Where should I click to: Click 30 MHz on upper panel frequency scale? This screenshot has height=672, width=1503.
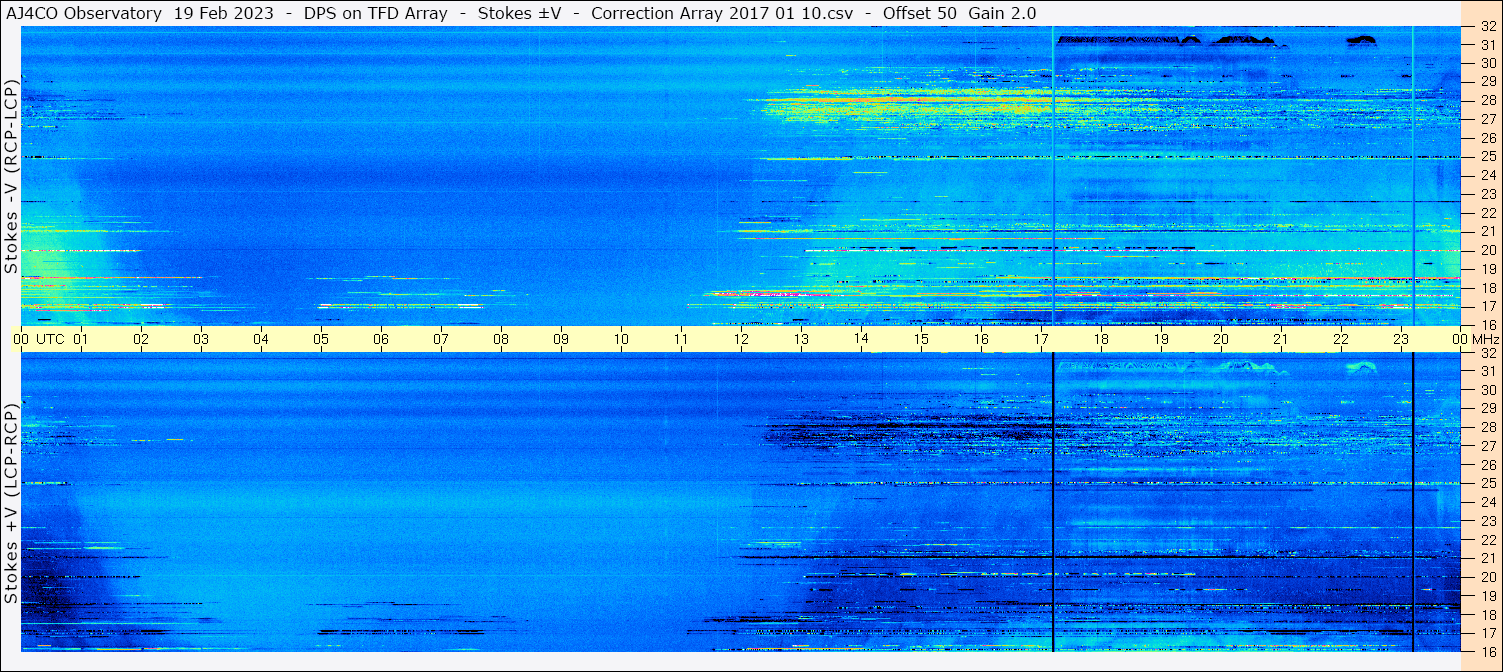(x=1488, y=62)
